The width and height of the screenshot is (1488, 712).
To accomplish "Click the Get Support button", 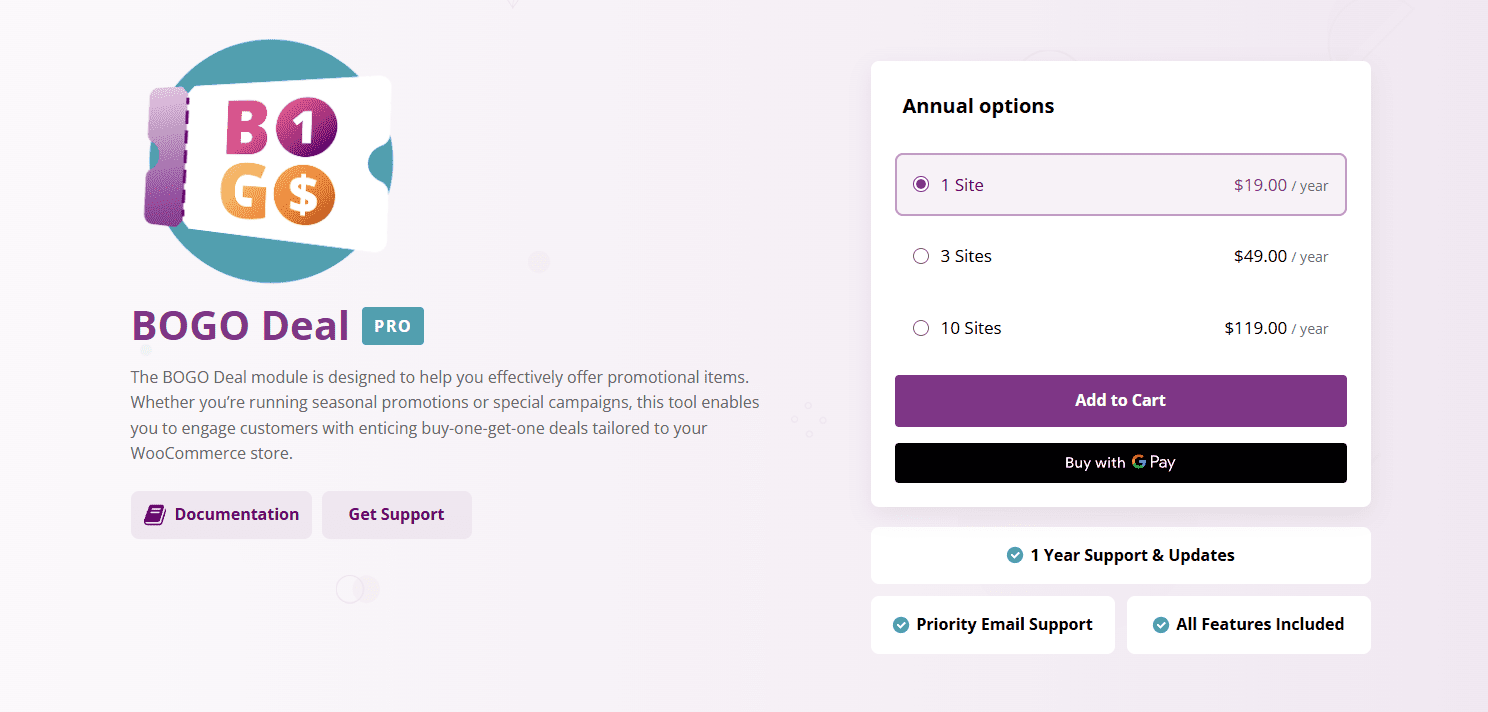I will (396, 515).
